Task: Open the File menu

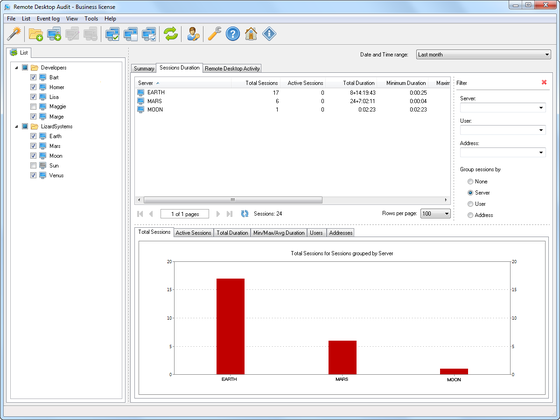Action: [11, 19]
